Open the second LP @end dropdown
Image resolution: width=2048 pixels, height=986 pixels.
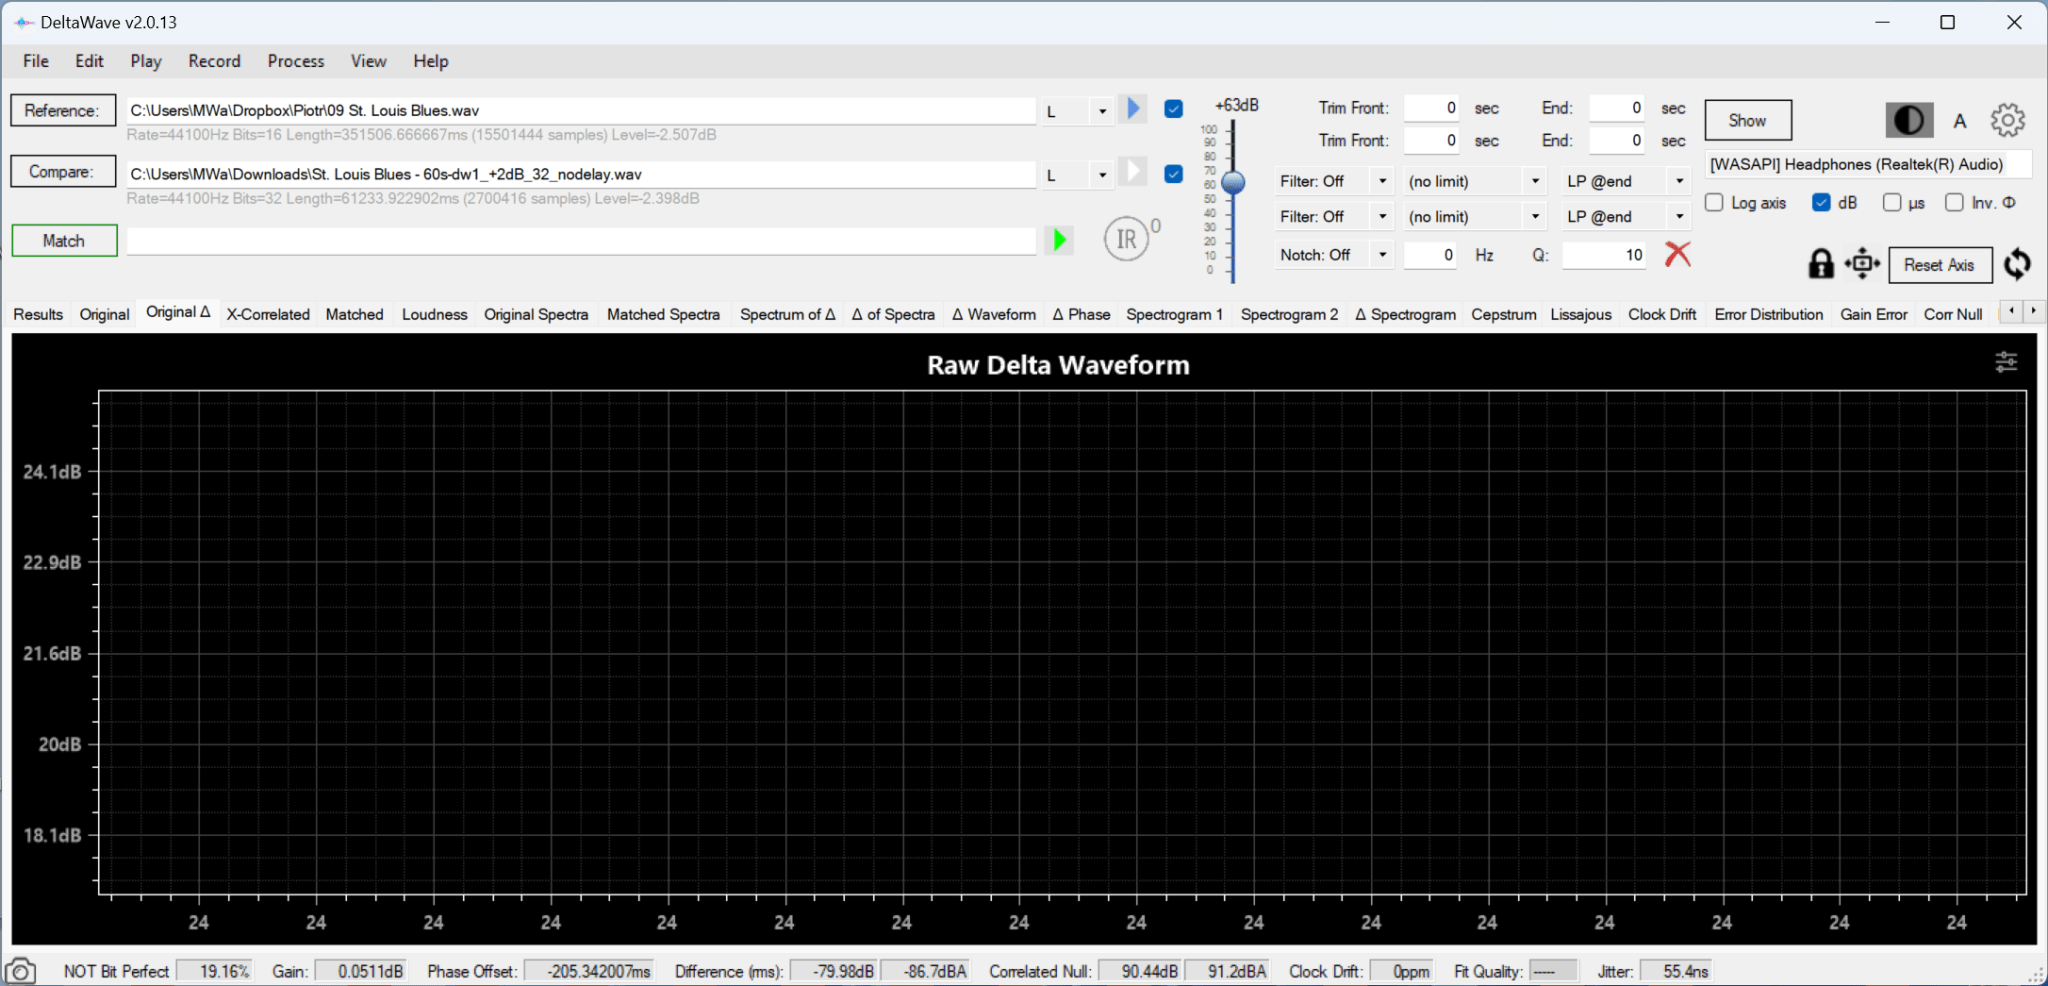point(1626,216)
